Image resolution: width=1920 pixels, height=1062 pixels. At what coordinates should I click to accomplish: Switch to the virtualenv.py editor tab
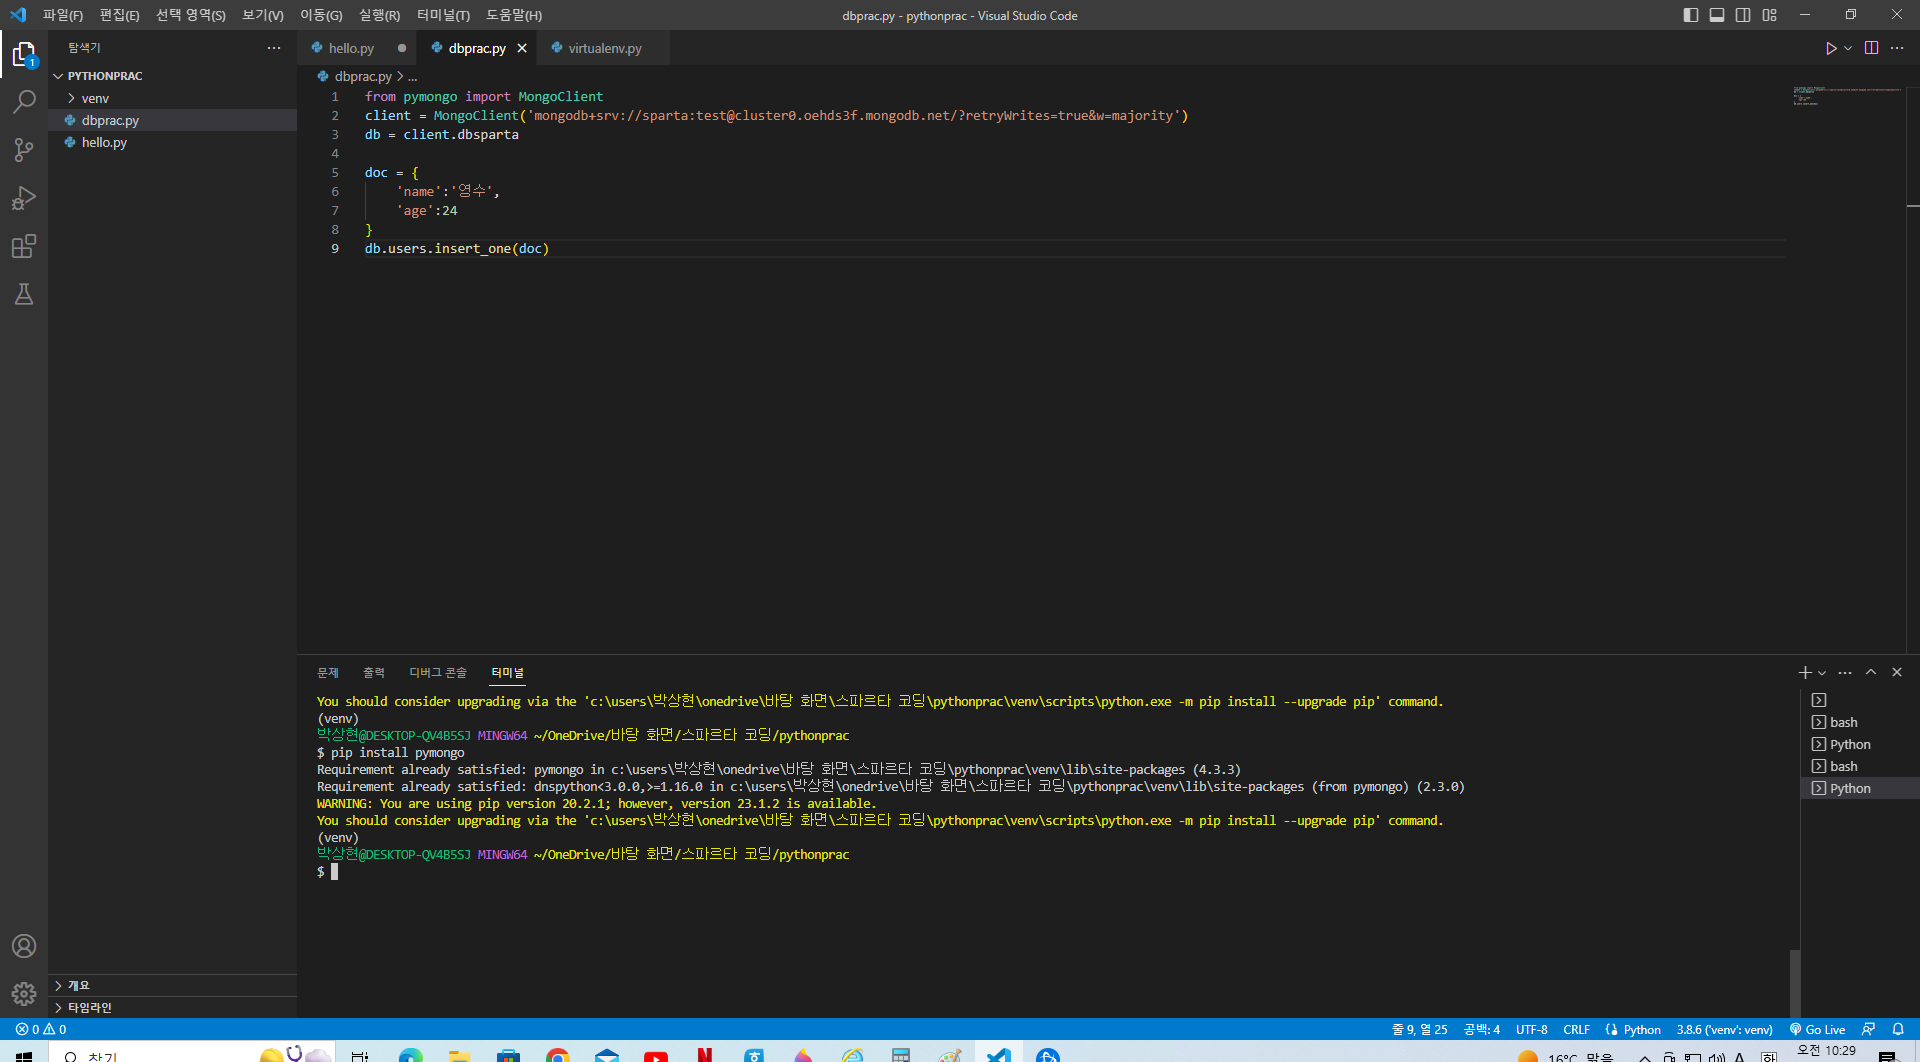point(605,48)
